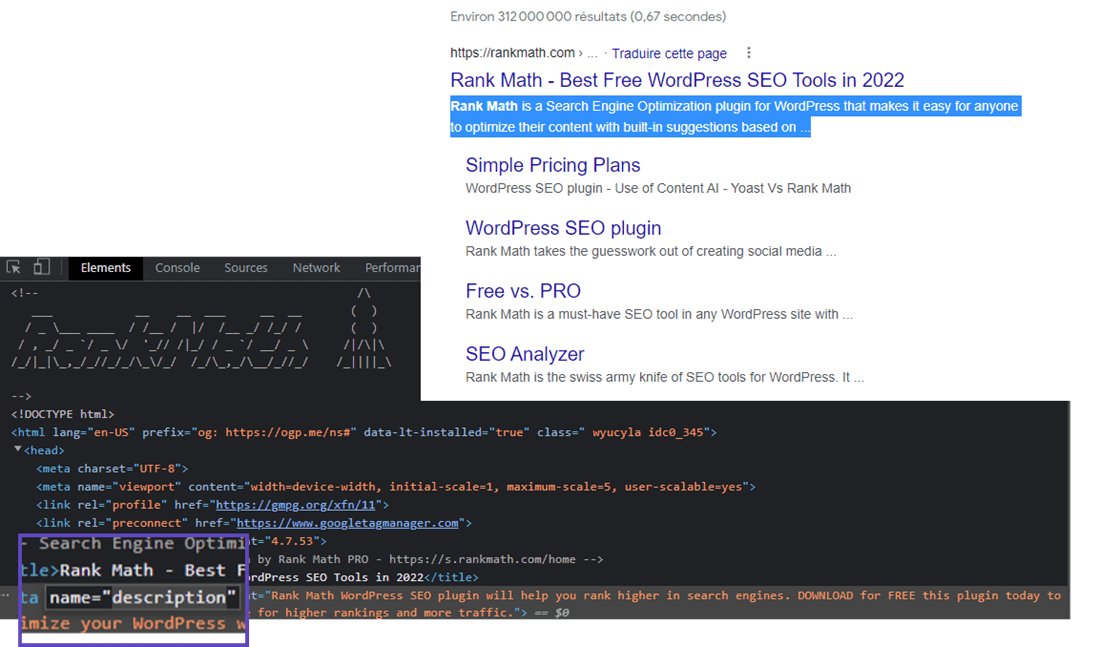Open the 'Simple Pricing Plans' sitelink
The height and width of the screenshot is (647, 1100).
(x=553, y=165)
